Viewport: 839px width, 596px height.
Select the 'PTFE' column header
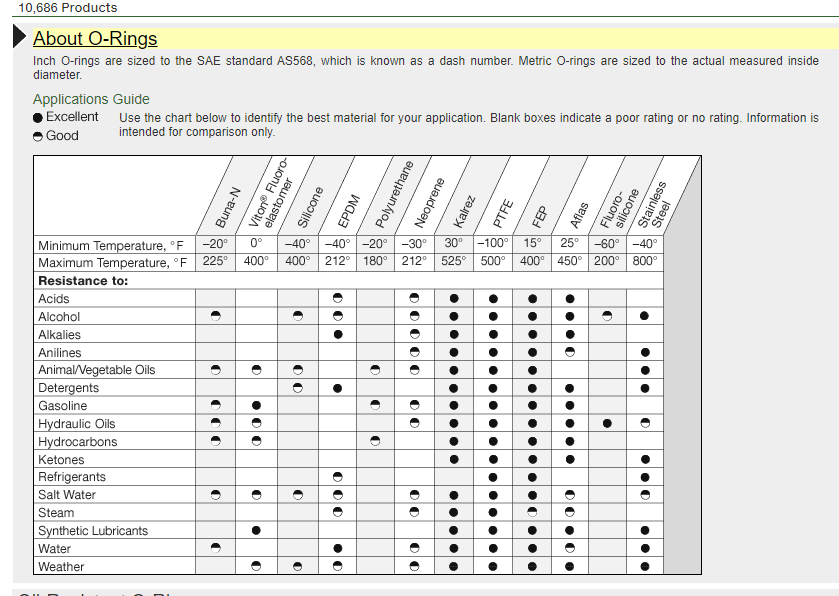503,213
